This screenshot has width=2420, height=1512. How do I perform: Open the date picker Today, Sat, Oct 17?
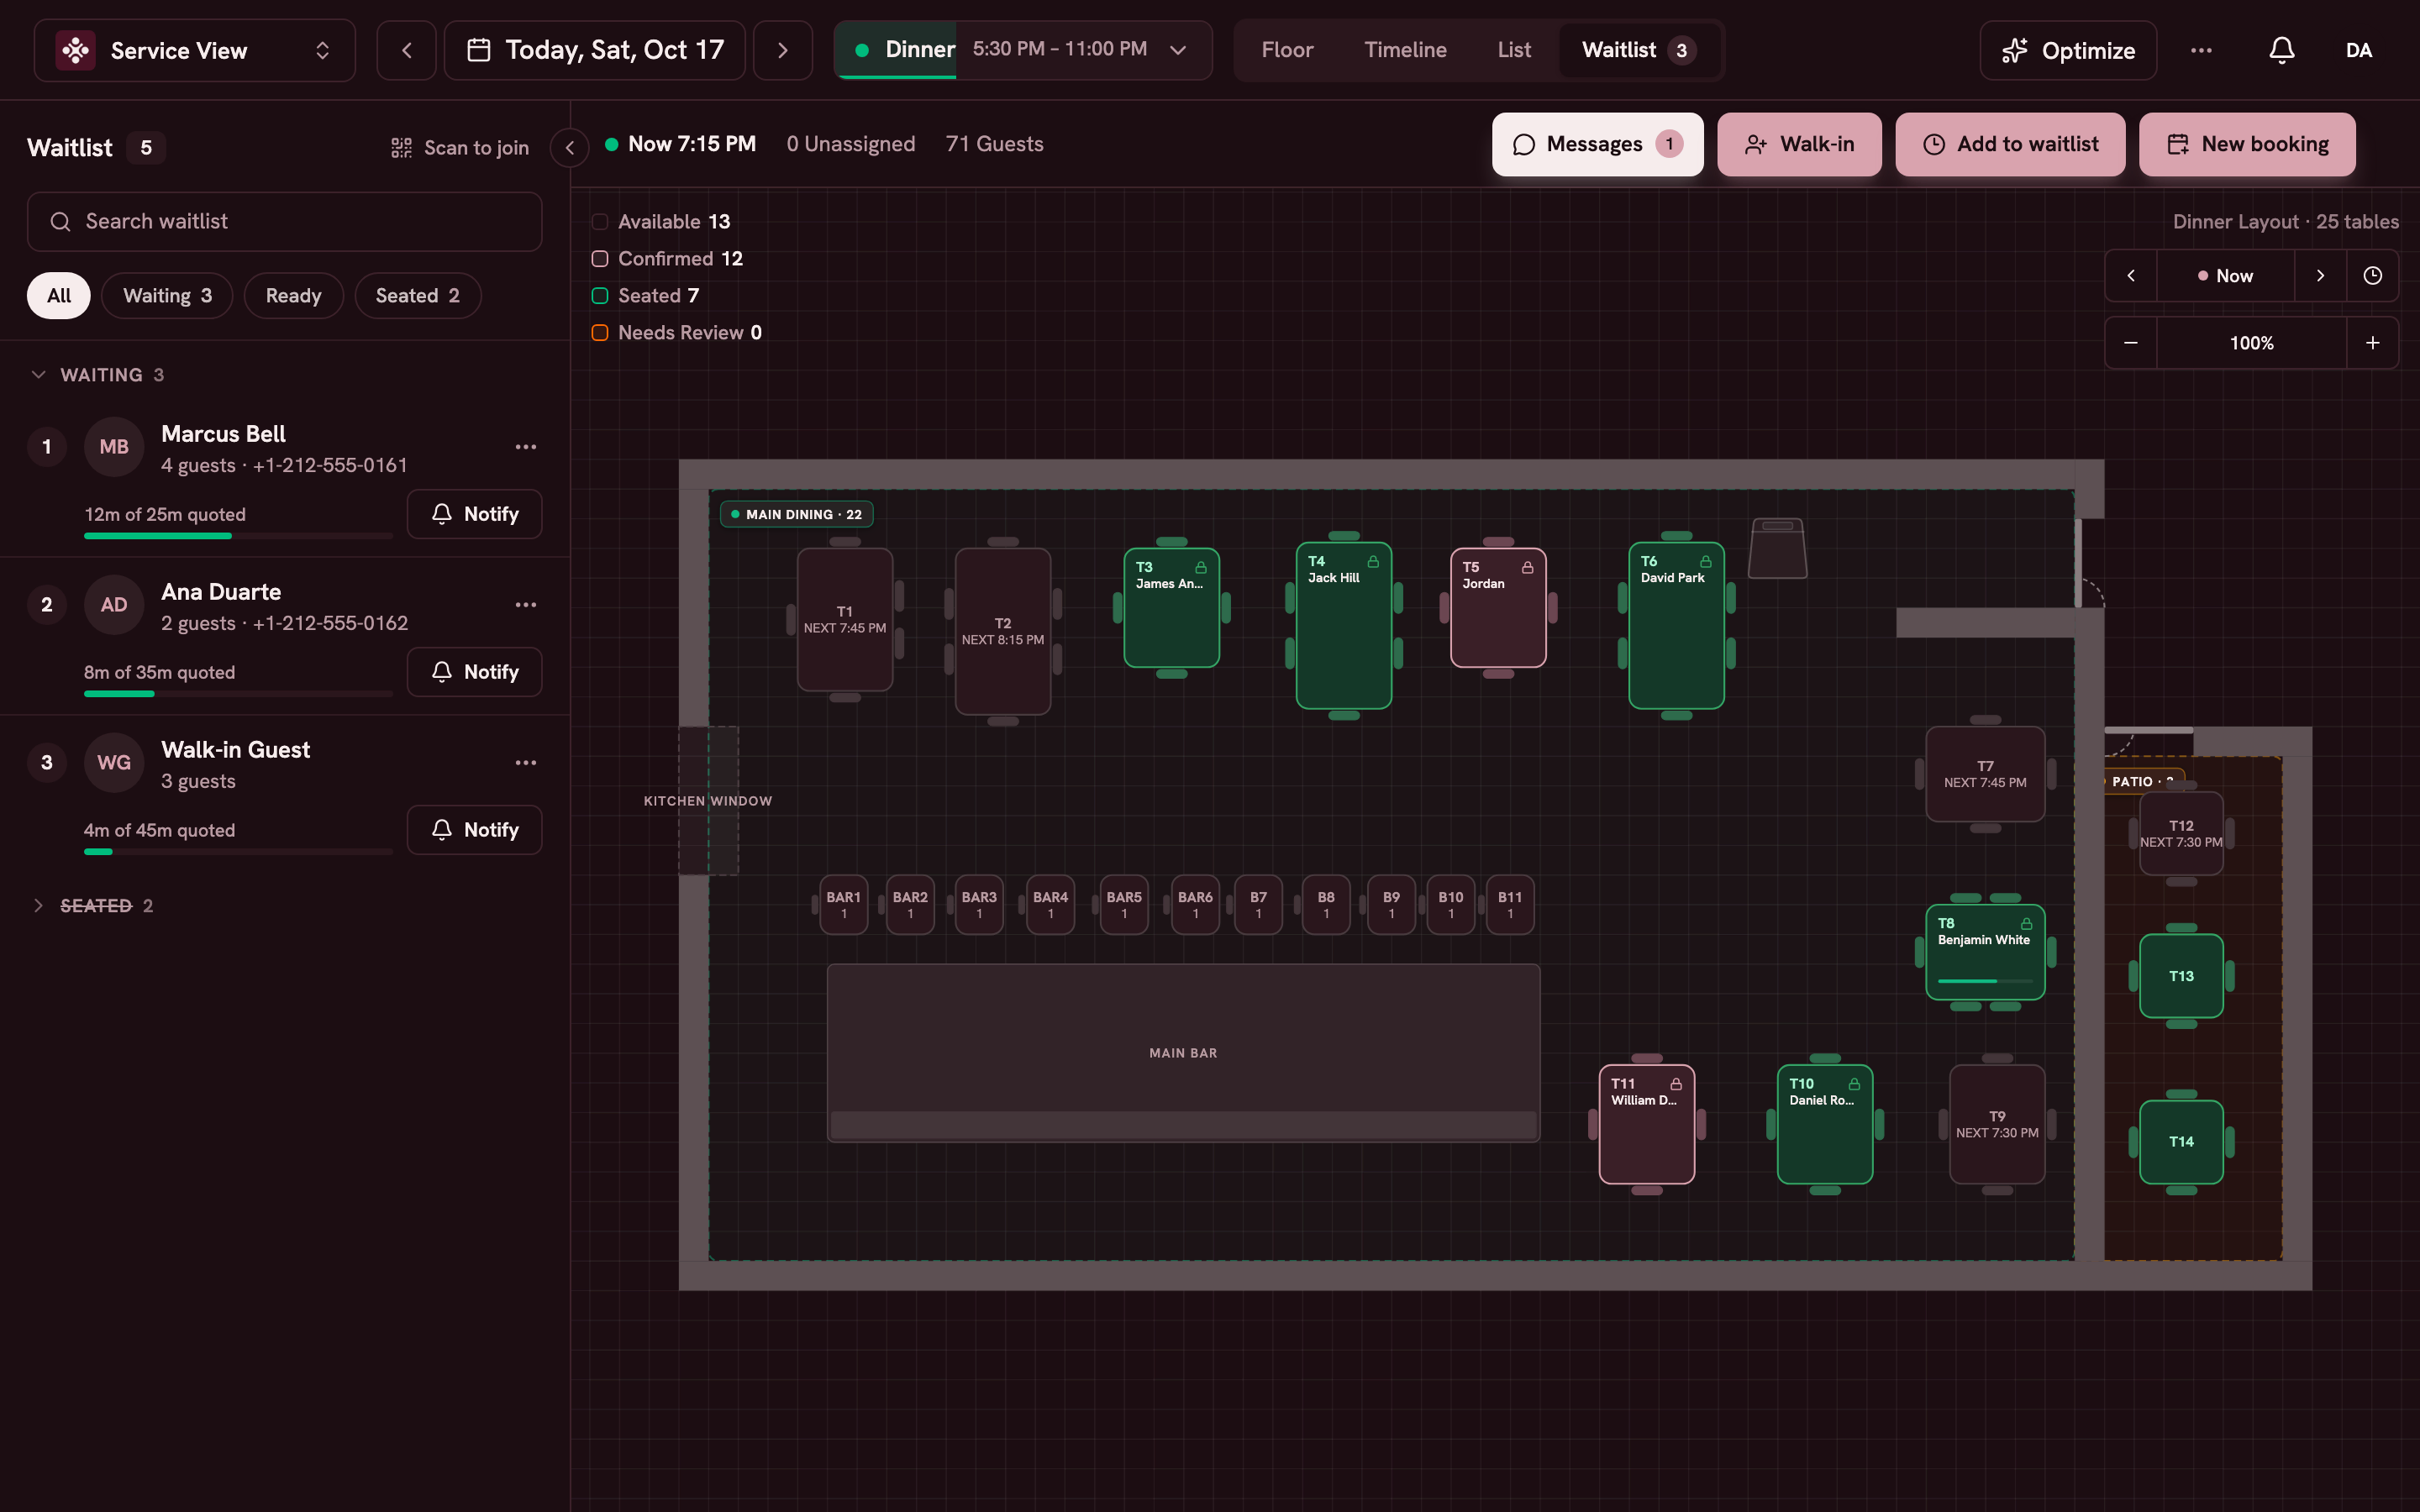595,50
